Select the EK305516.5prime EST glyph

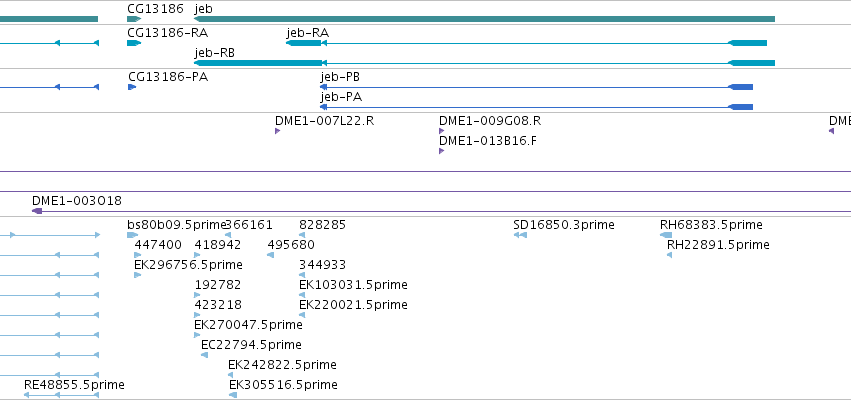tap(233, 395)
